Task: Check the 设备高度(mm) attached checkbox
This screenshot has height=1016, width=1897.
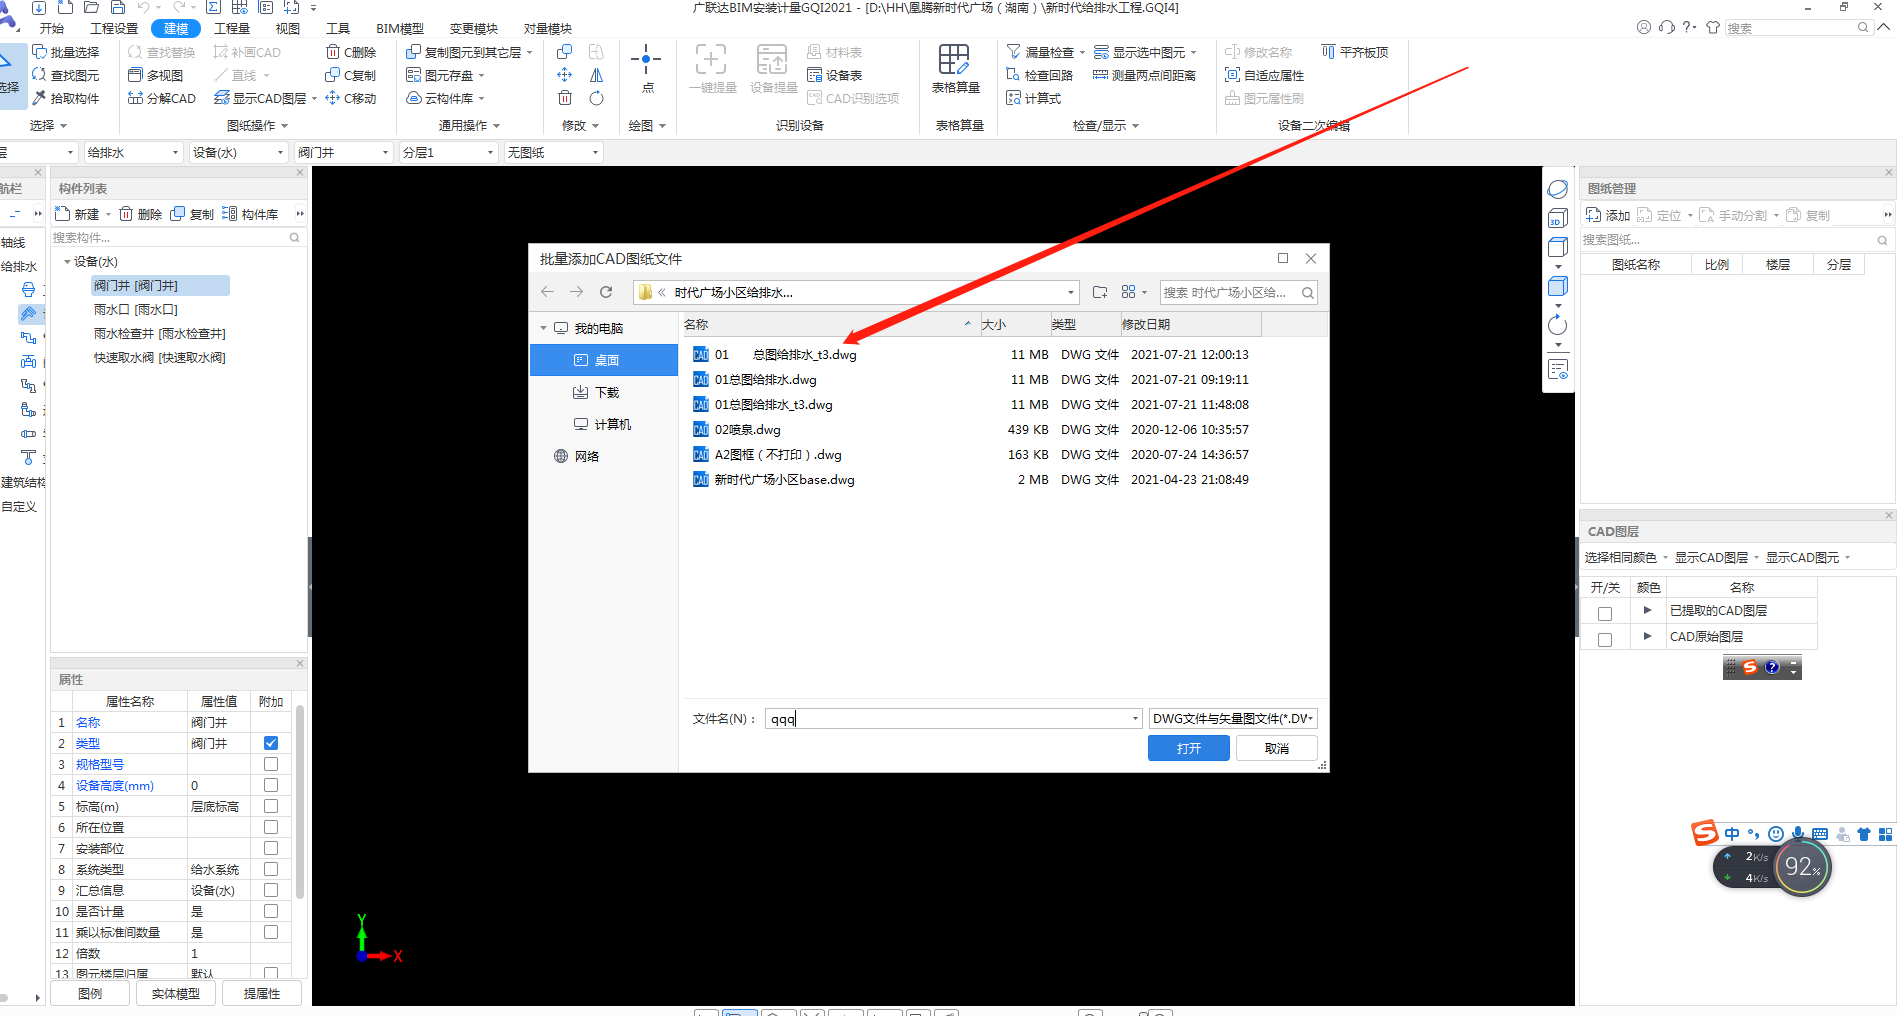Action: (271, 785)
